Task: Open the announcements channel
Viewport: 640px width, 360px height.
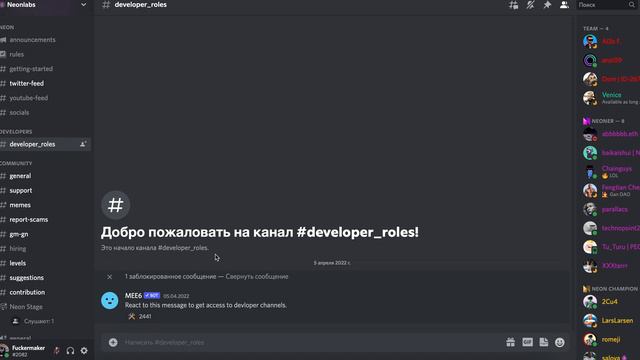Action: tap(32, 40)
